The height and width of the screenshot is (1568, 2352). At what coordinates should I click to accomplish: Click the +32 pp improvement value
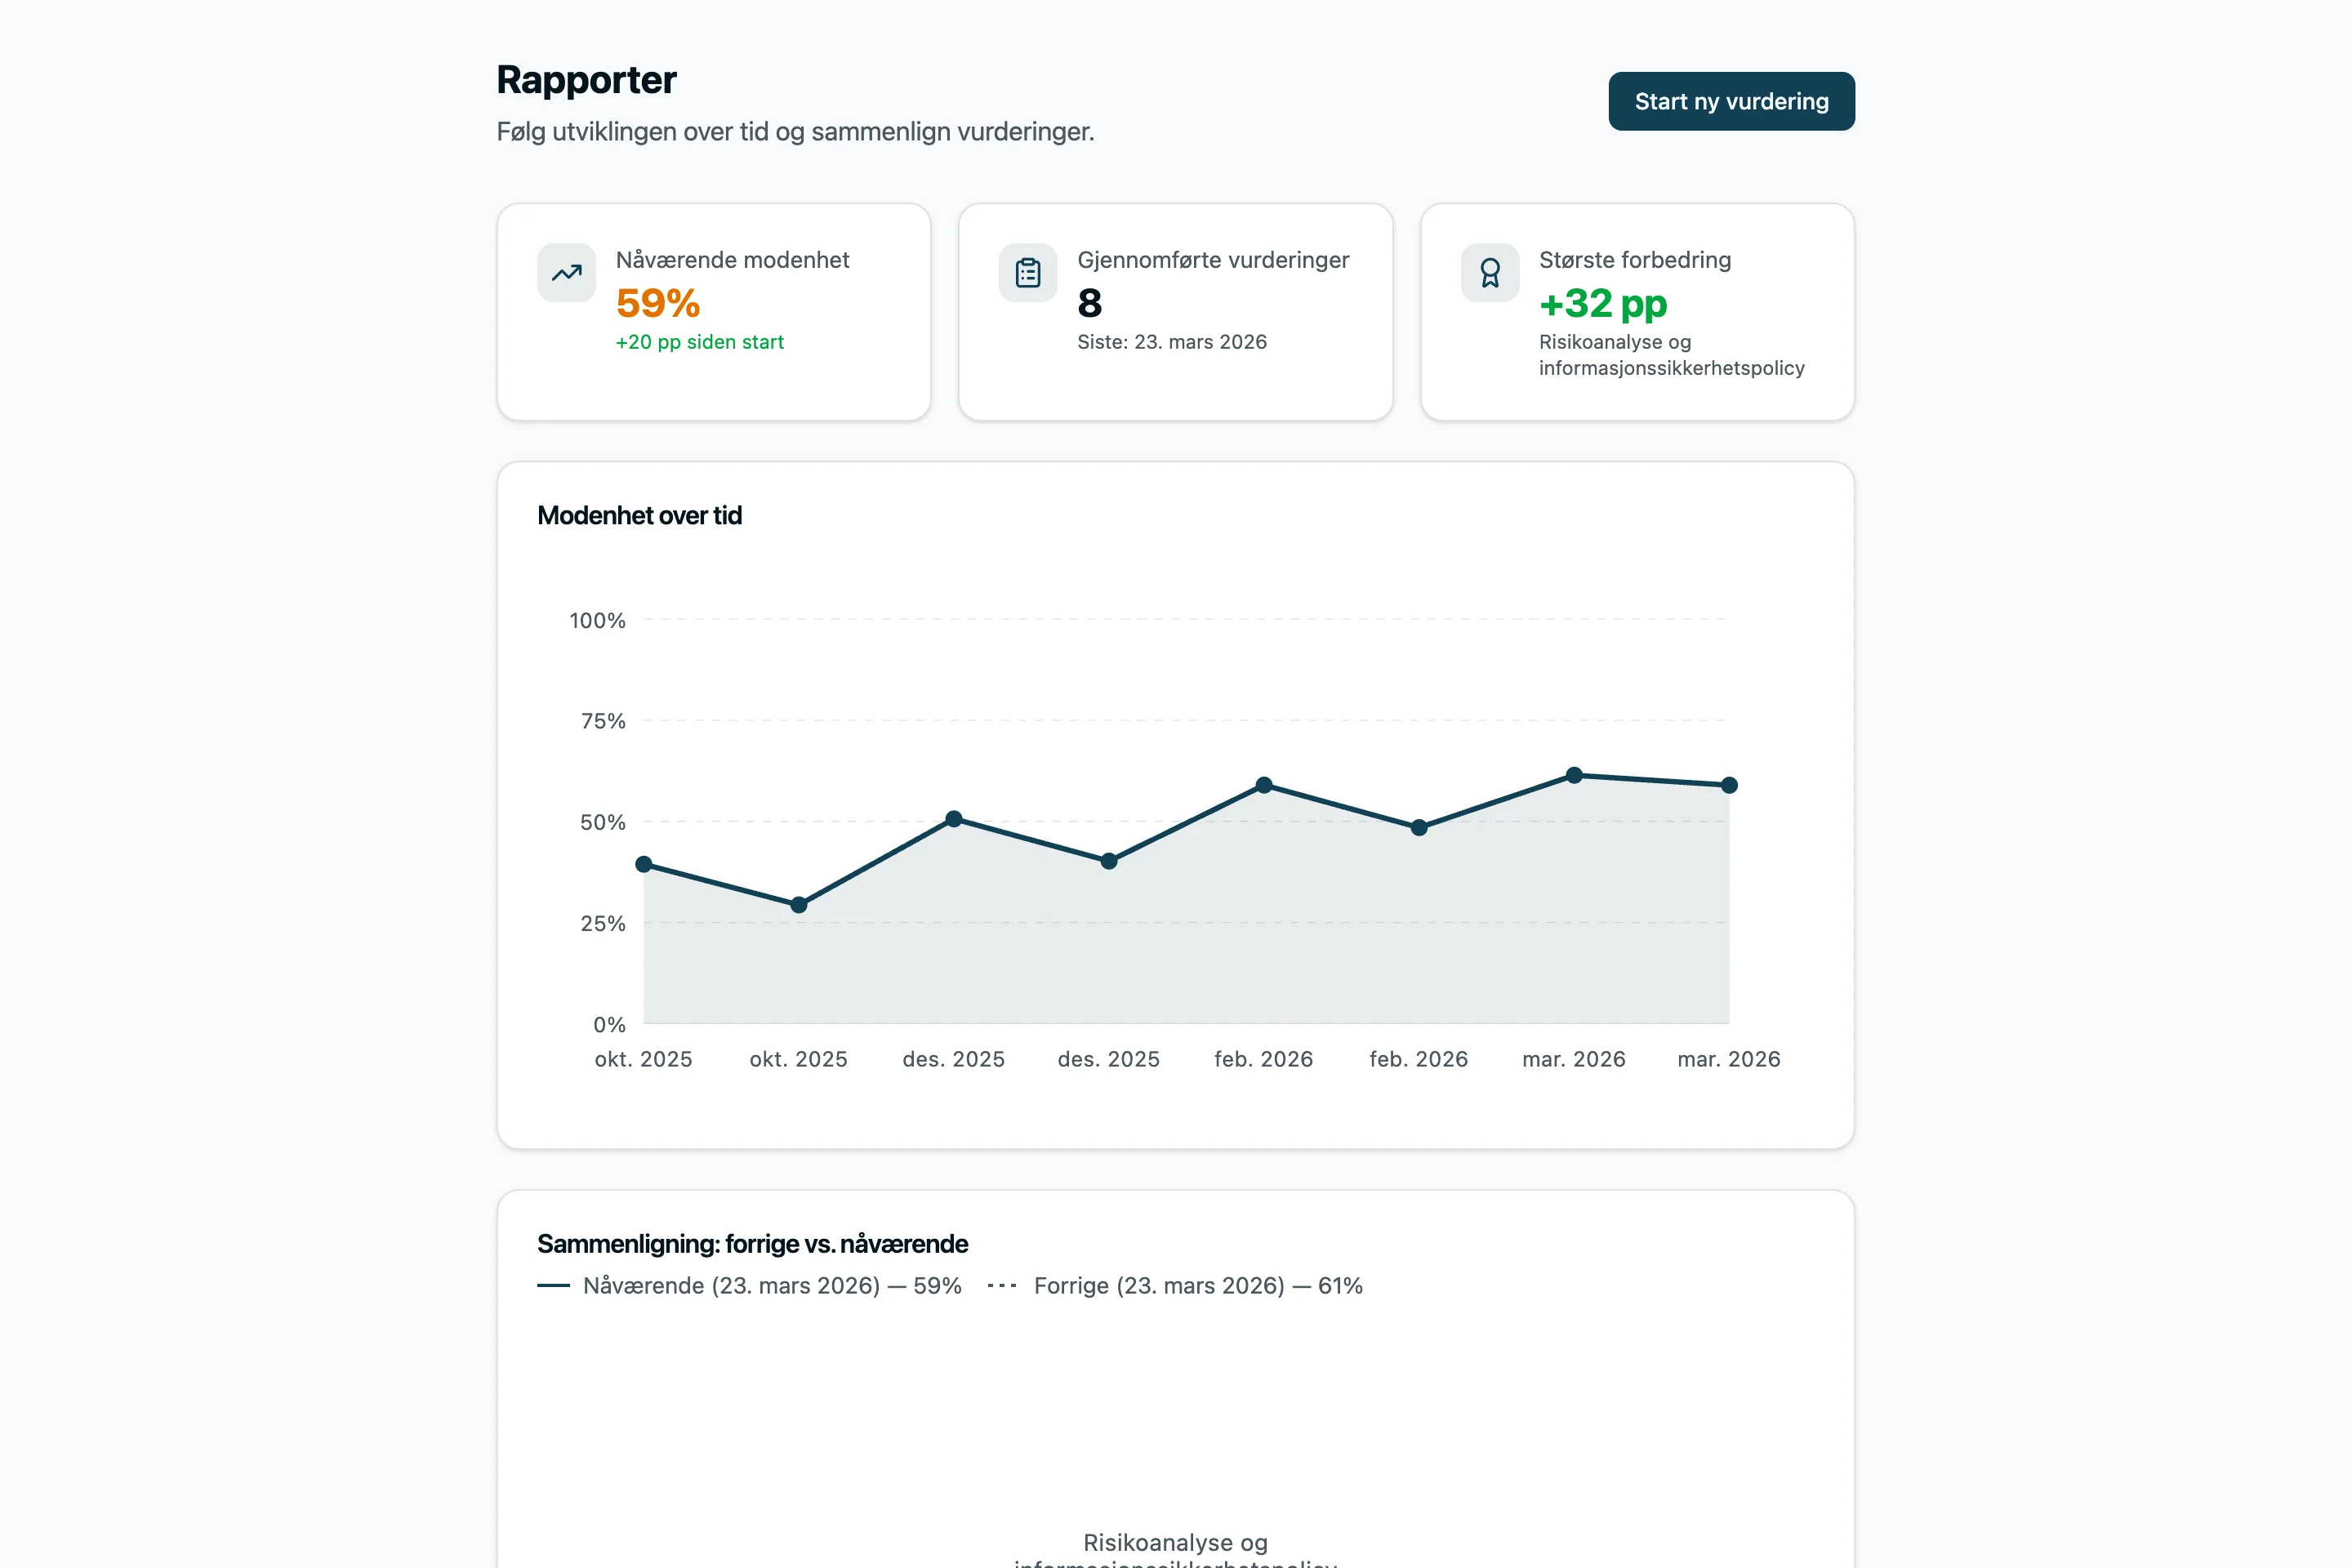tap(1602, 303)
